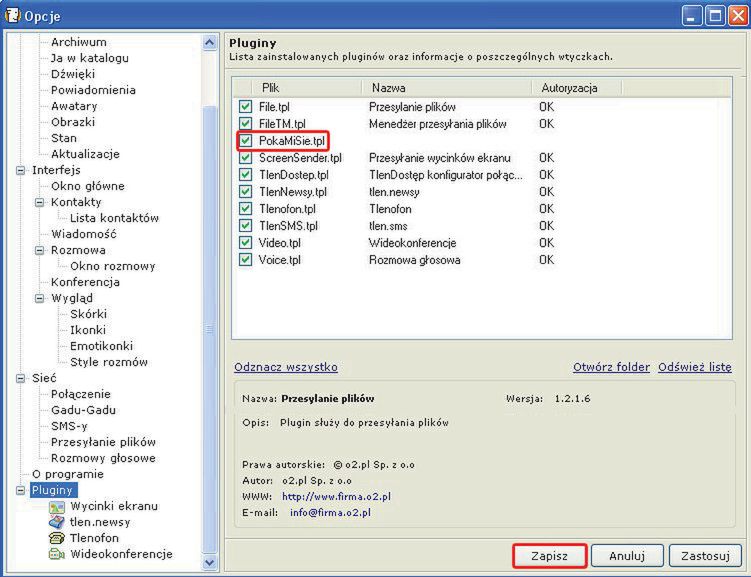Click the tree scrollbar down arrow

[x=209, y=562]
